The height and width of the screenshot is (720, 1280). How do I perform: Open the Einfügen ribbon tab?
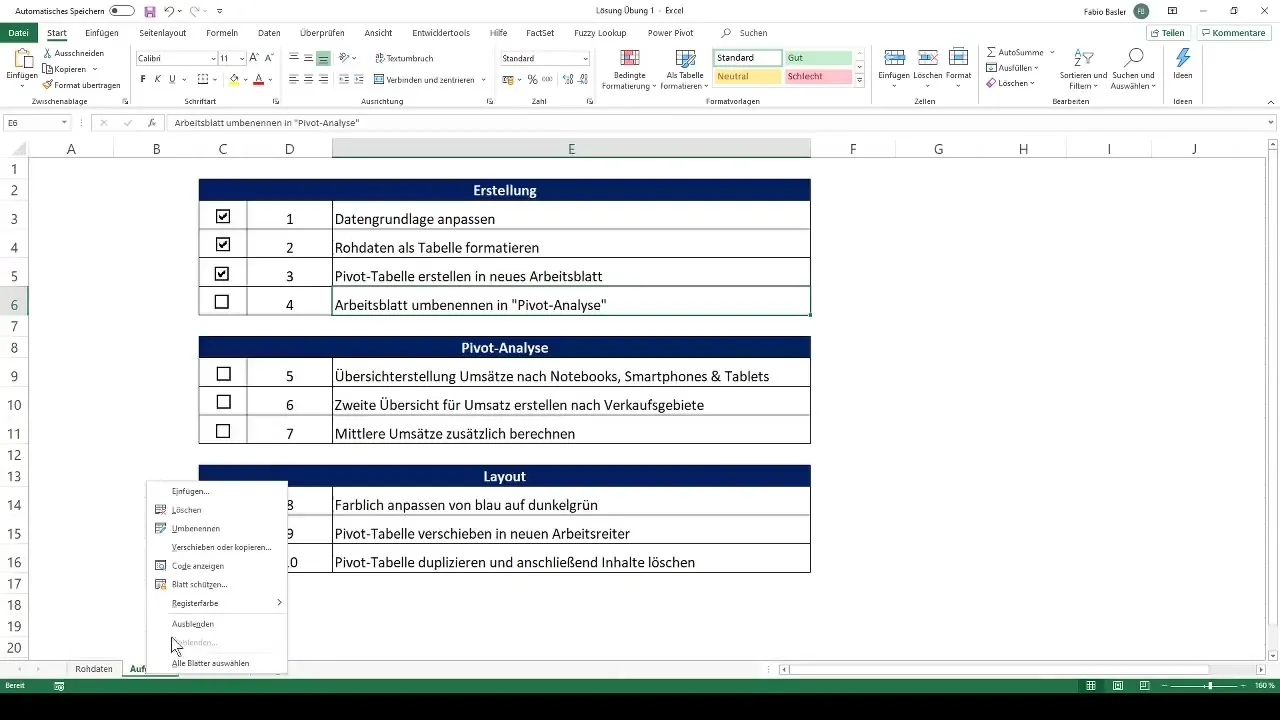(102, 33)
